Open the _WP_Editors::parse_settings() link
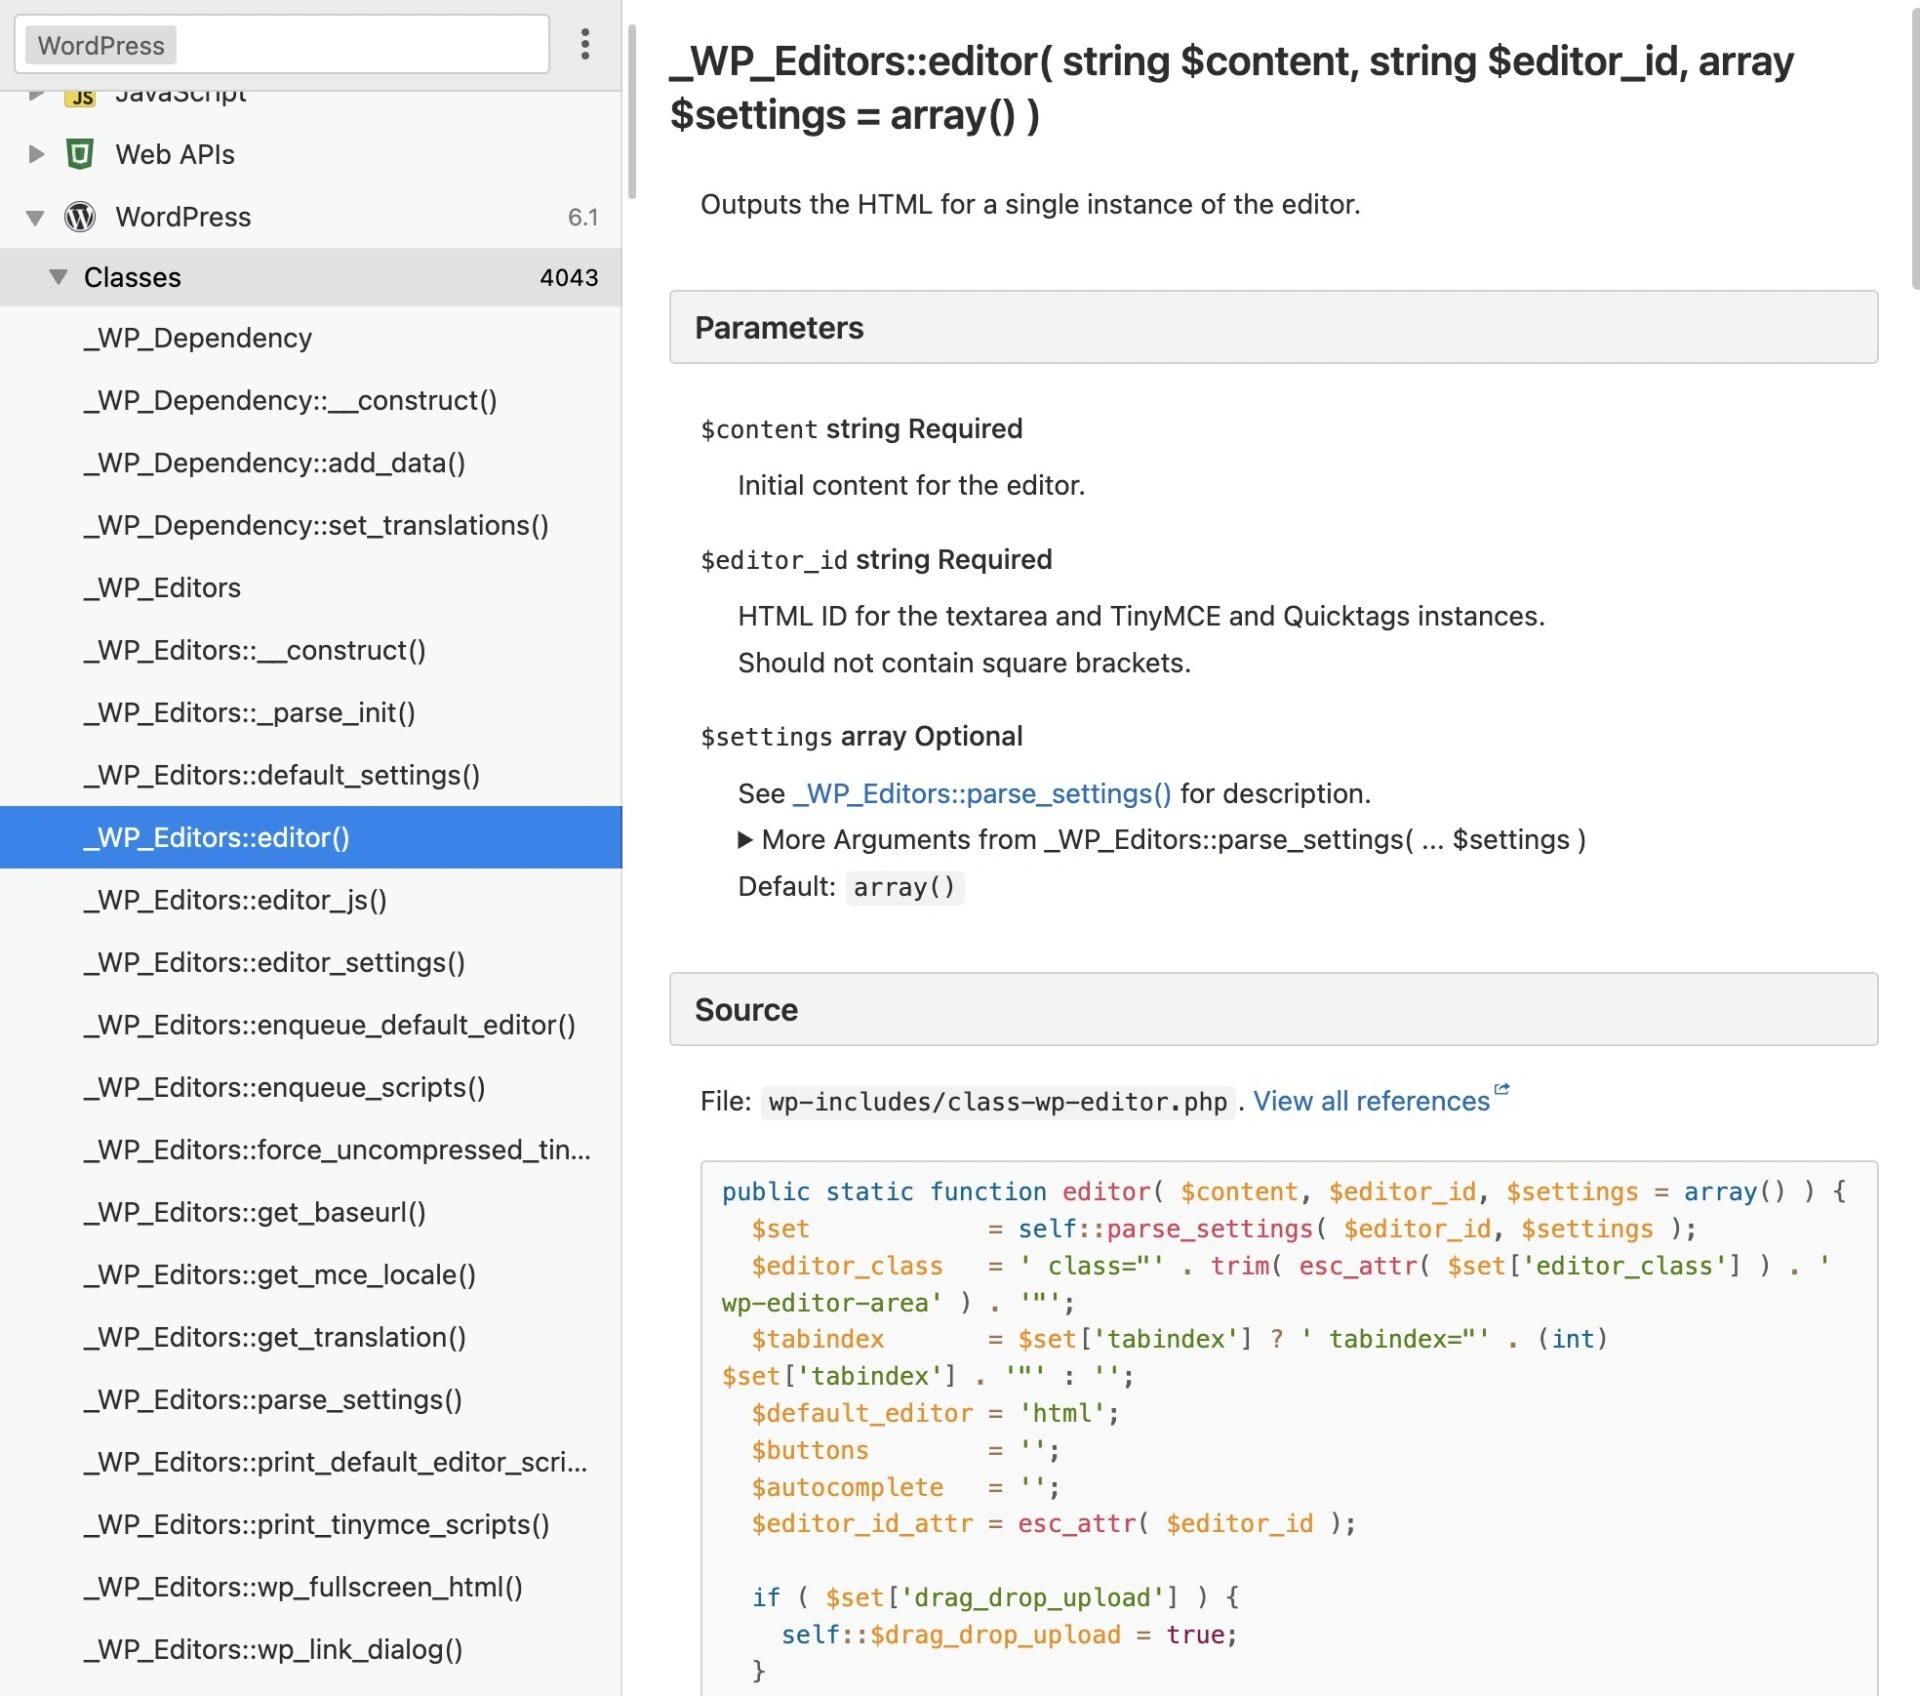This screenshot has width=1920, height=1696. pyautogui.click(x=982, y=794)
